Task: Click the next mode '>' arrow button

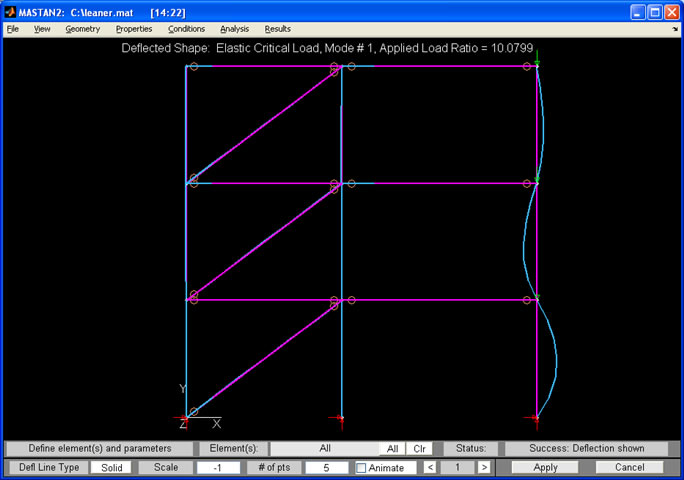Action: pyautogui.click(x=484, y=467)
